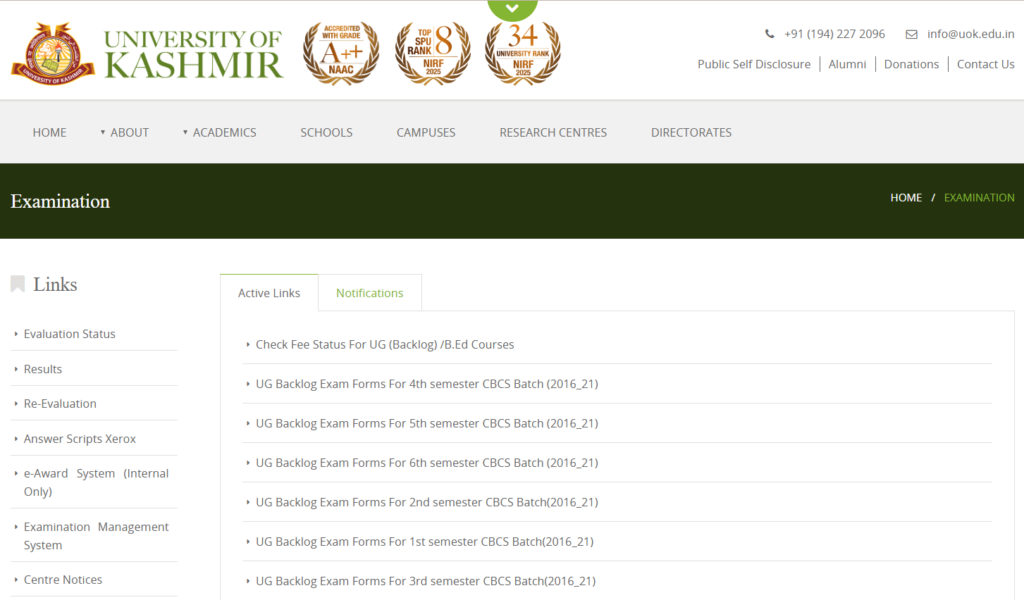Click the University of Kashmir logo emblem

coord(52,54)
